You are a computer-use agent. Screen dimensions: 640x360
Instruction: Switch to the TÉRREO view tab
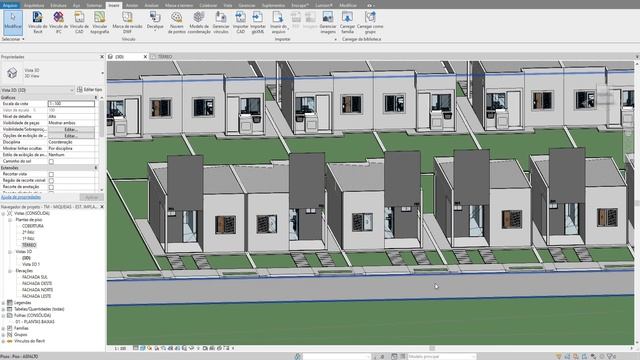(x=165, y=57)
